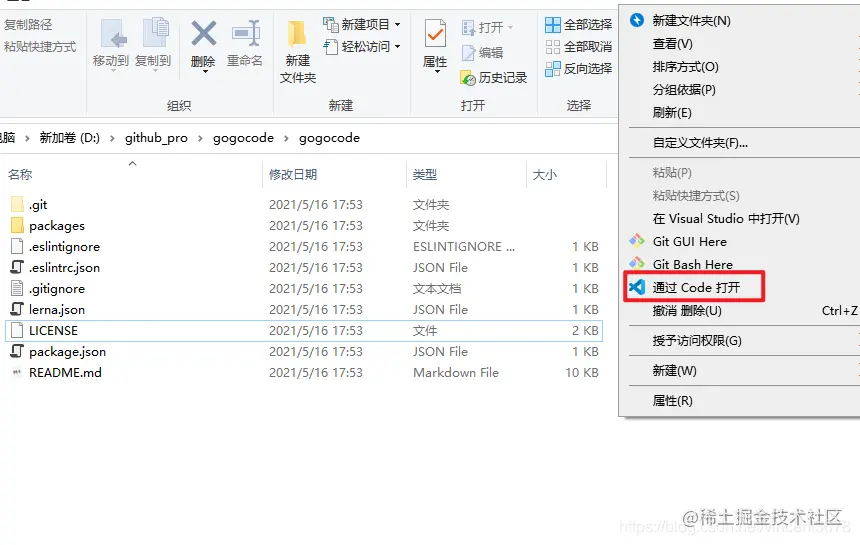Image resolution: width=860 pixels, height=545 pixels.
Task: Expand breadcrumb chevron after 新加卷 (D:)
Action: (x=112, y=138)
